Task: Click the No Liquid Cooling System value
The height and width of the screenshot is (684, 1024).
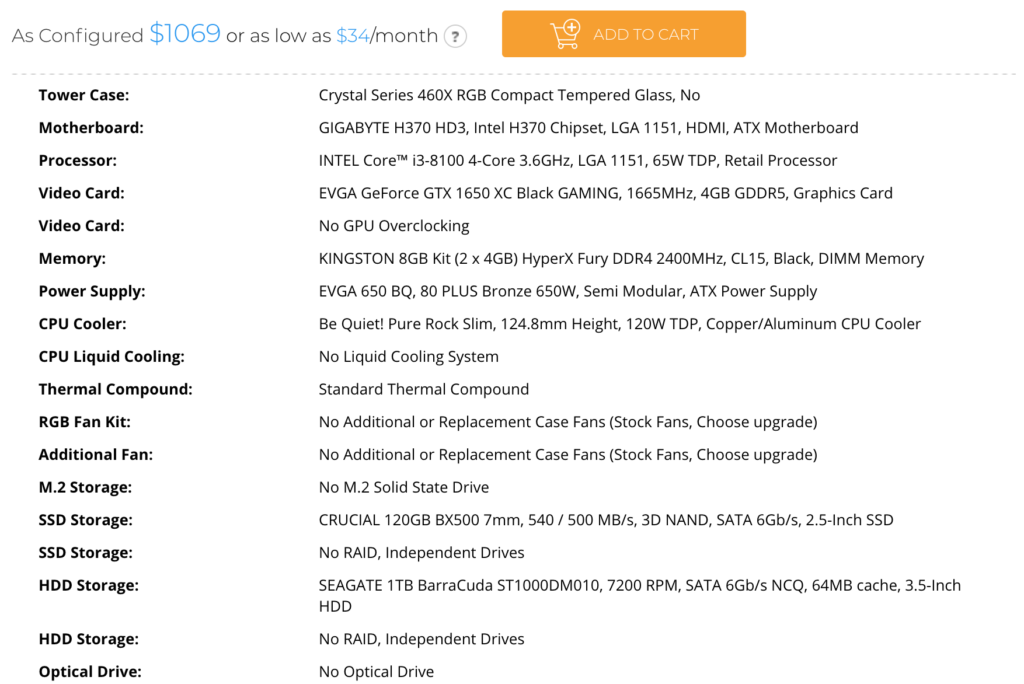Action: click(x=409, y=357)
